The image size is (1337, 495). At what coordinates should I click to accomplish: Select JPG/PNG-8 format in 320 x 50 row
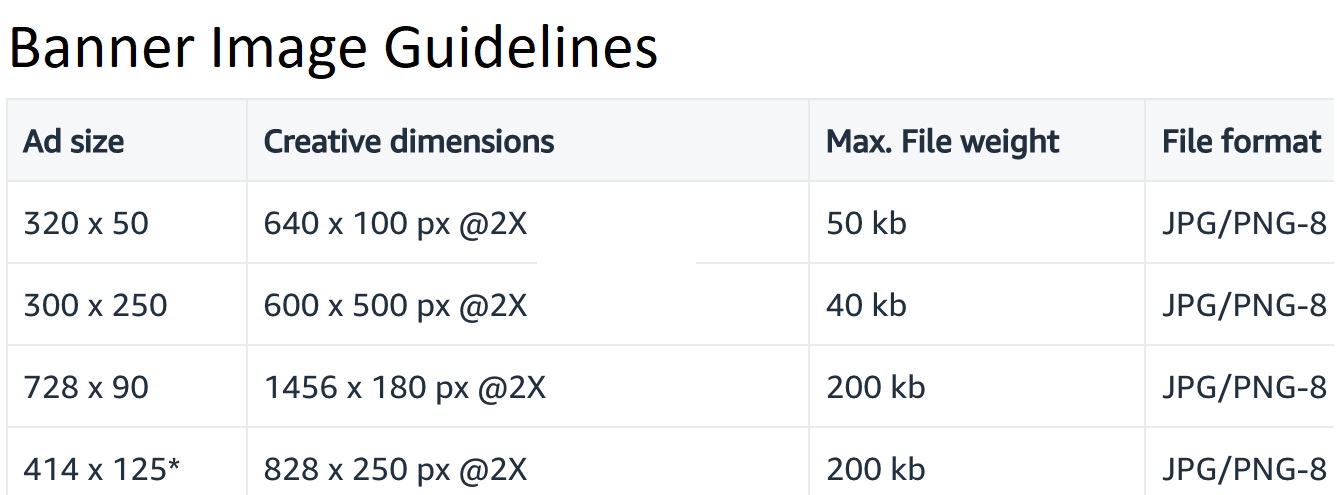pyautogui.click(x=1244, y=223)
